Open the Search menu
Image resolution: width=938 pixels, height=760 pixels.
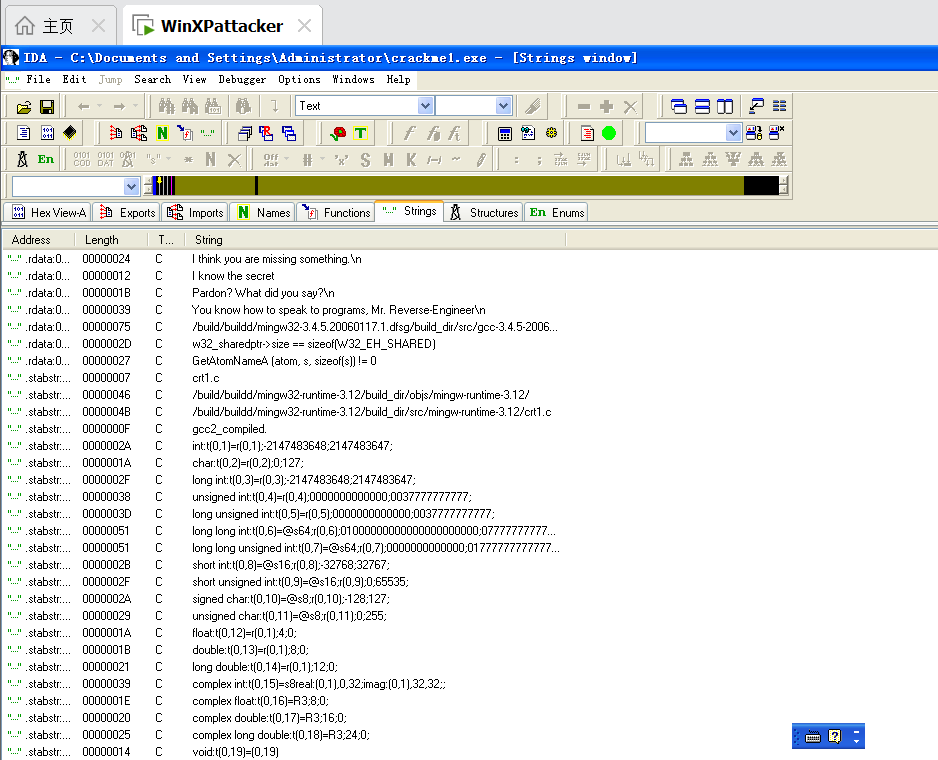pos(153,79)
